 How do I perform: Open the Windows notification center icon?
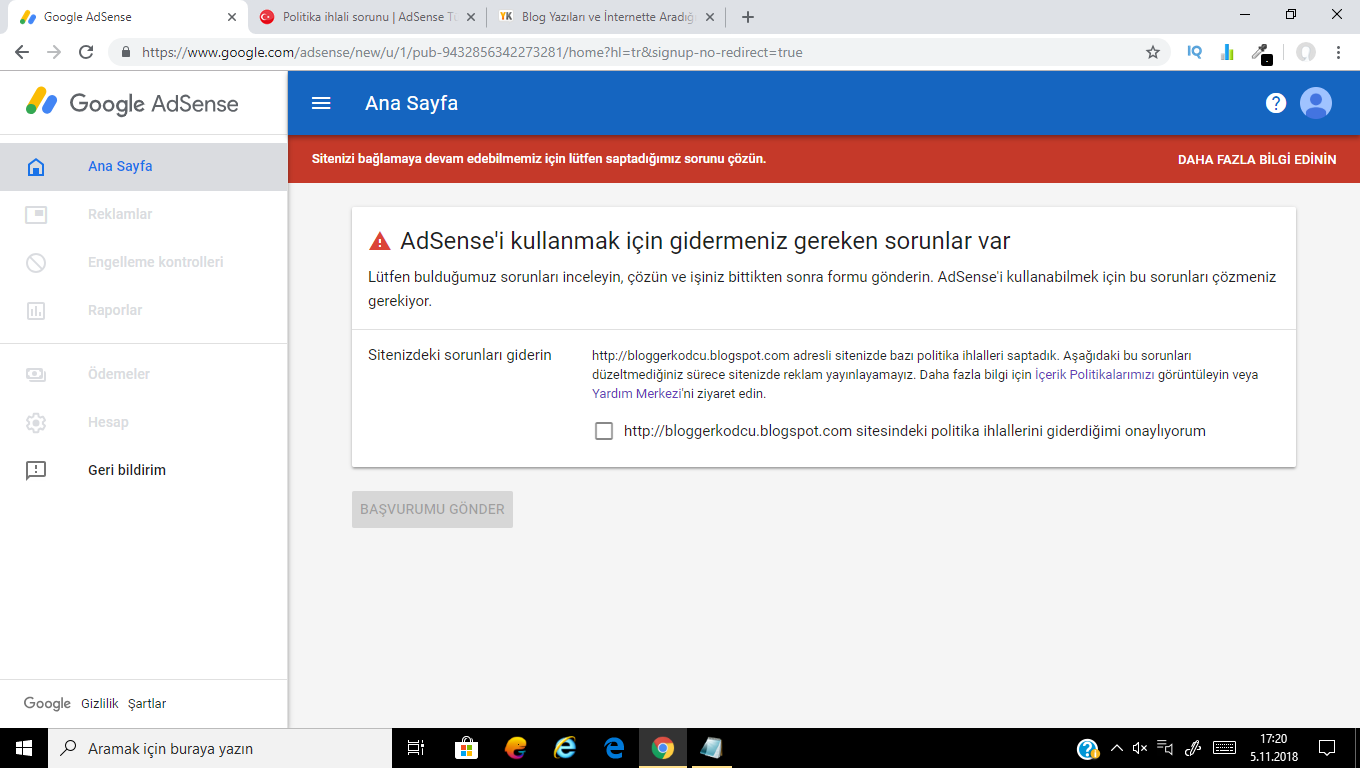(1327, 748)
